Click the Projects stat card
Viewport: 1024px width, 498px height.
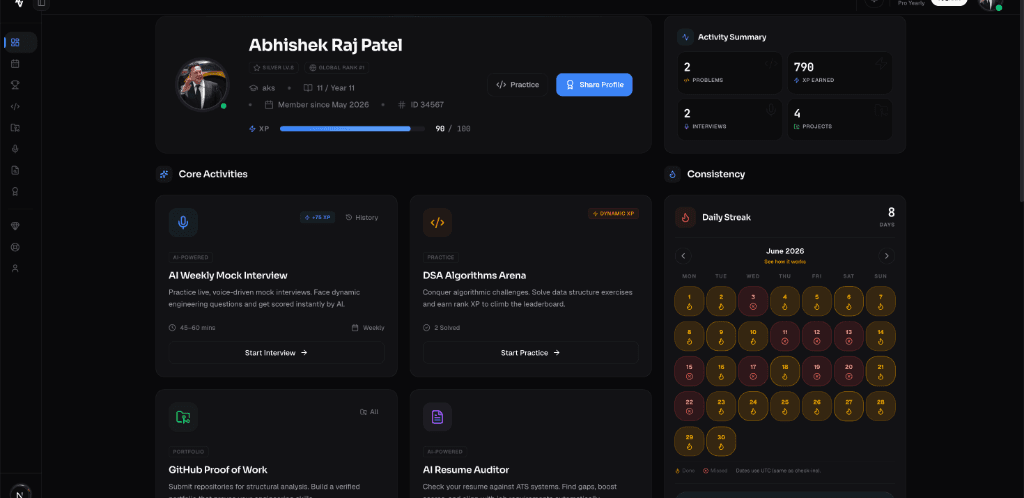(x=840, y=119)
